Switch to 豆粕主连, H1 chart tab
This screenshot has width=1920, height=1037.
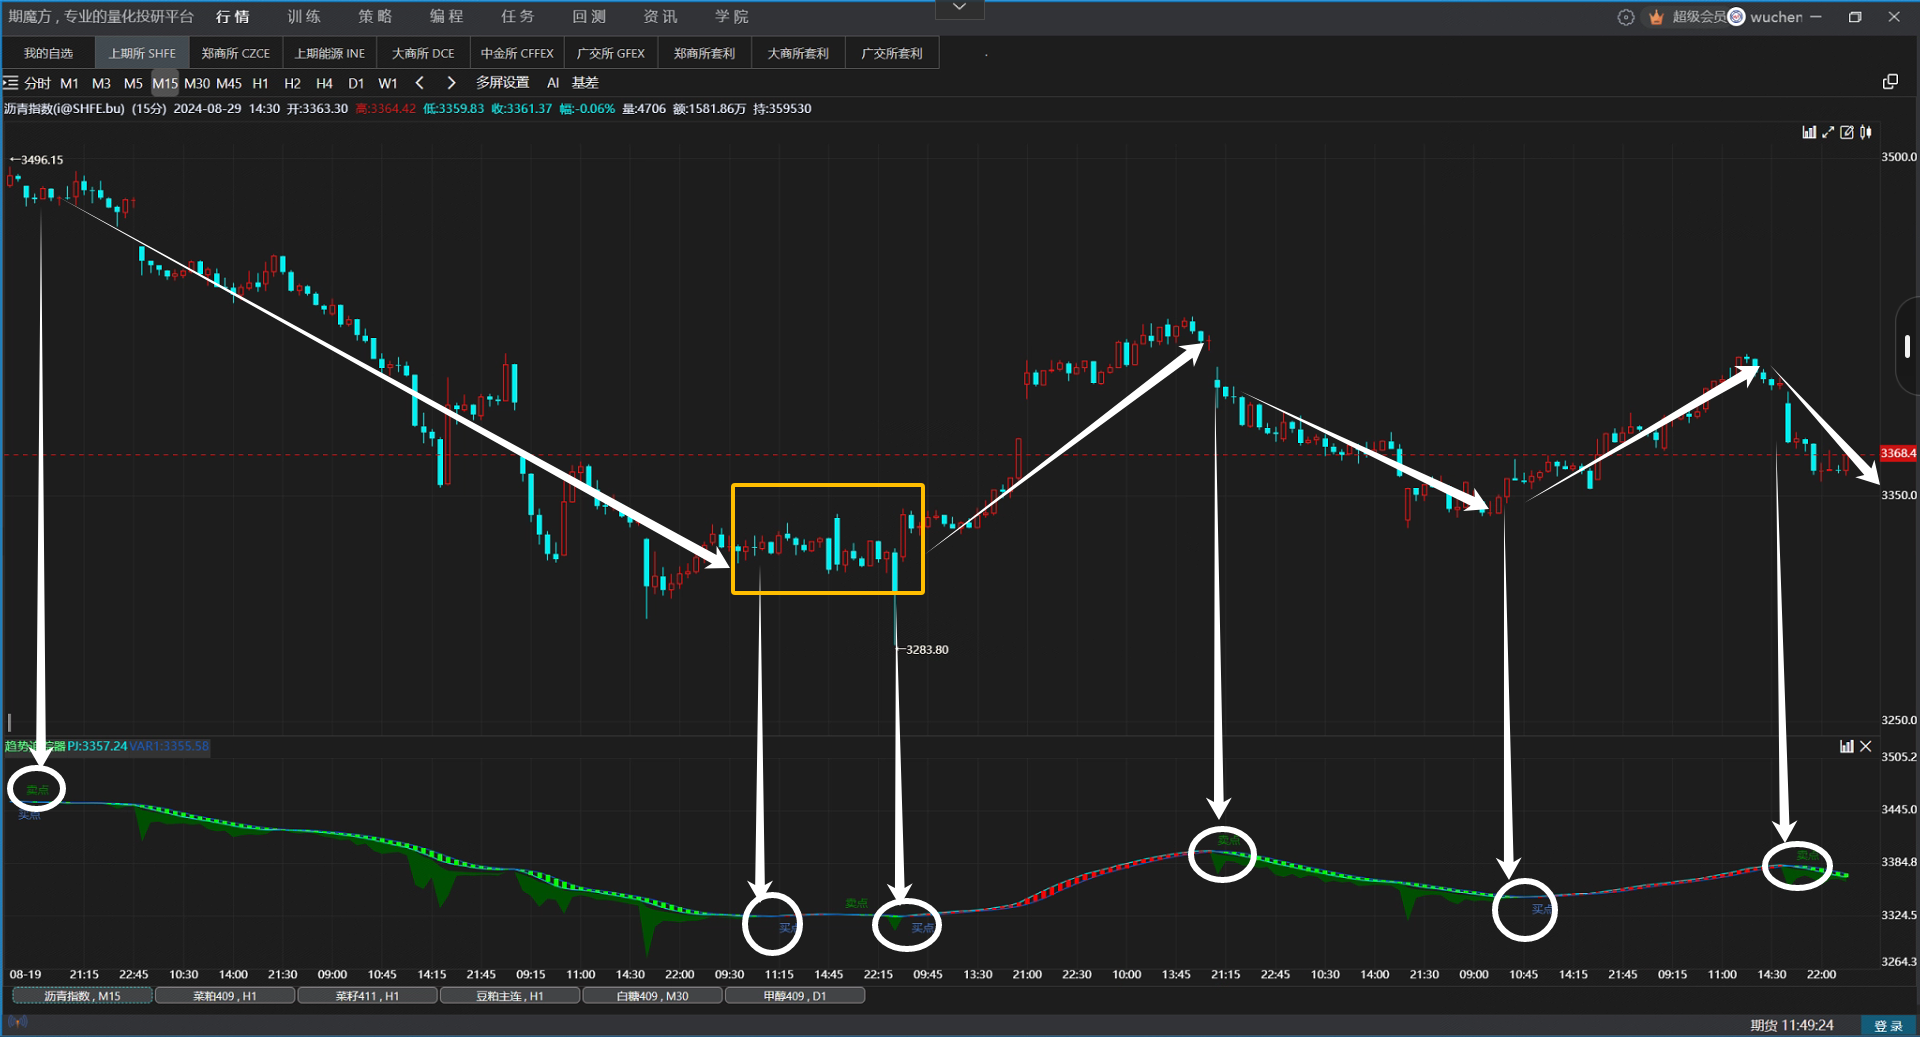click(510, 996)
